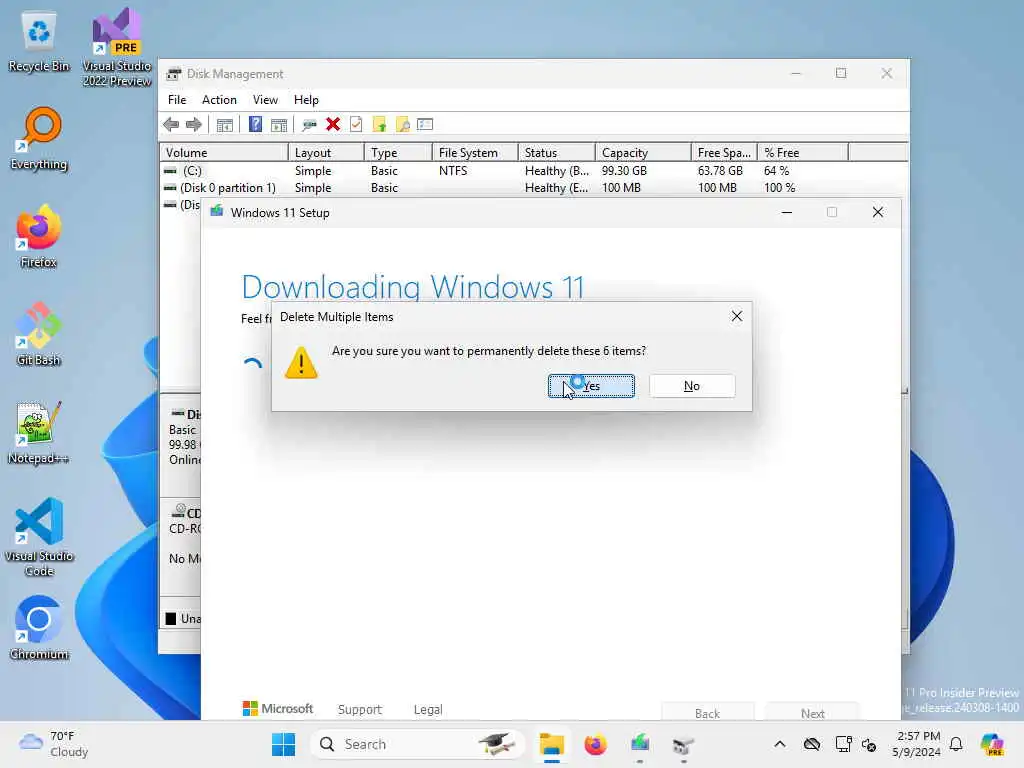
Task: Click the OneDrive cloud tray icon
Action: click(x=812, y=744)
